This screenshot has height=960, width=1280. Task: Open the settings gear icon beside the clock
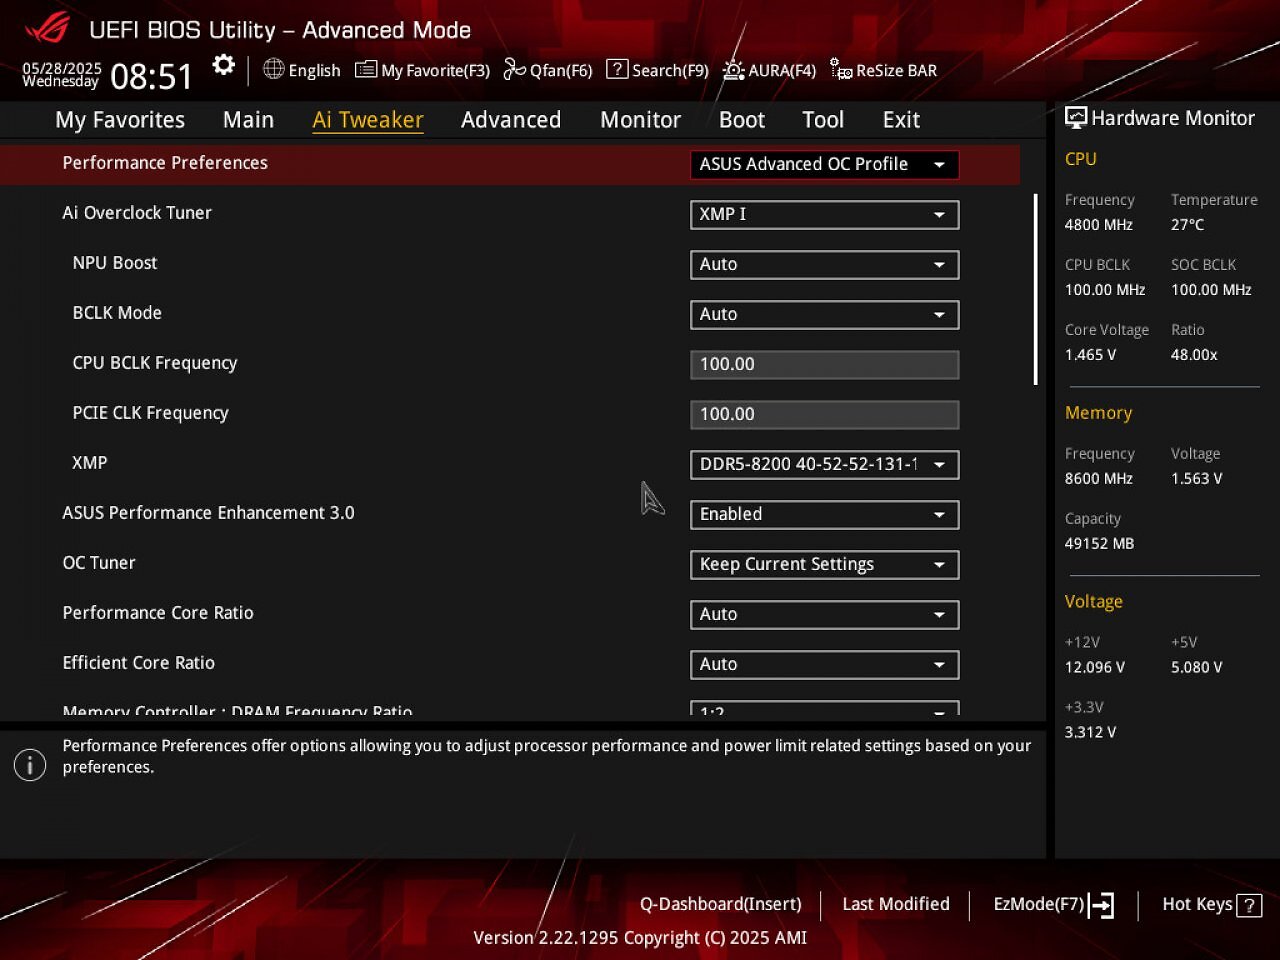coord(224,66)
